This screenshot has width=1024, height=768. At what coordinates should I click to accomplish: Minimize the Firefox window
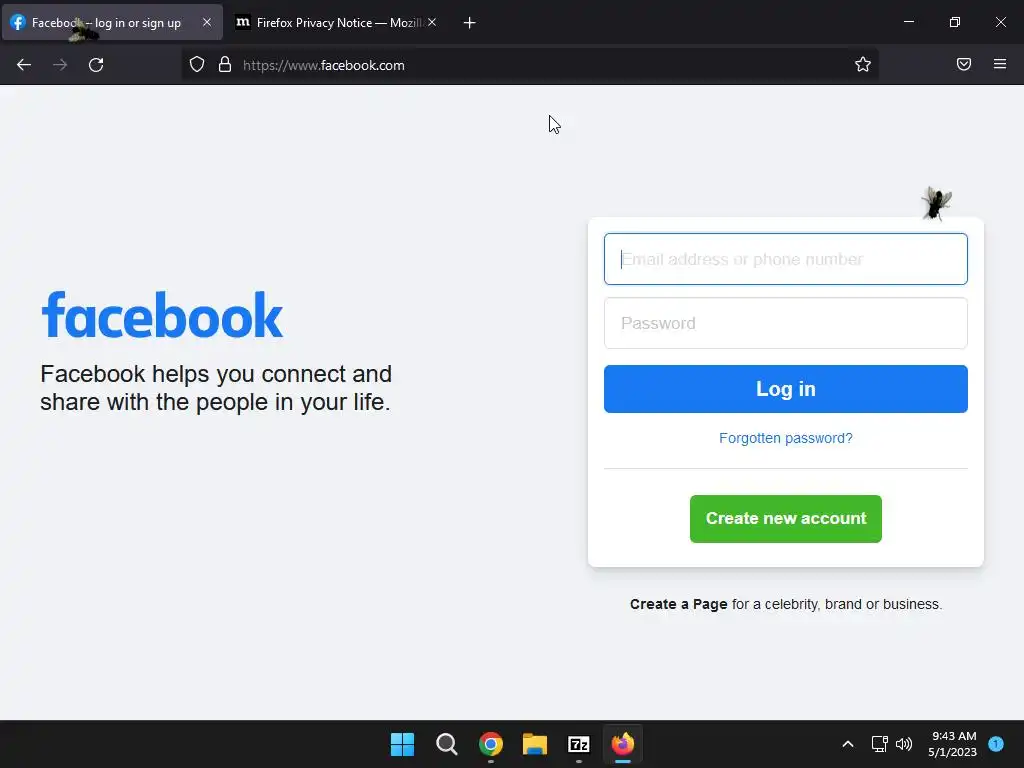909,22
